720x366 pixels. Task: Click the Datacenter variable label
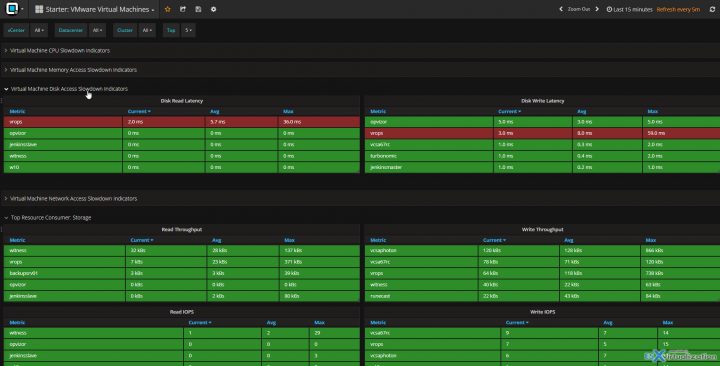point(71,30)
